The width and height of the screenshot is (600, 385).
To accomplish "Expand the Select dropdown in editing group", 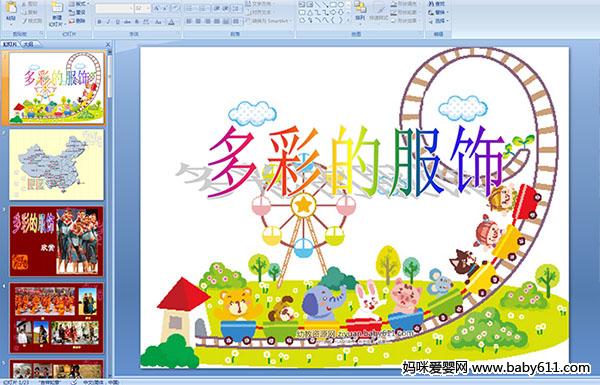I will pyautogui.click(x=439, y=21).
